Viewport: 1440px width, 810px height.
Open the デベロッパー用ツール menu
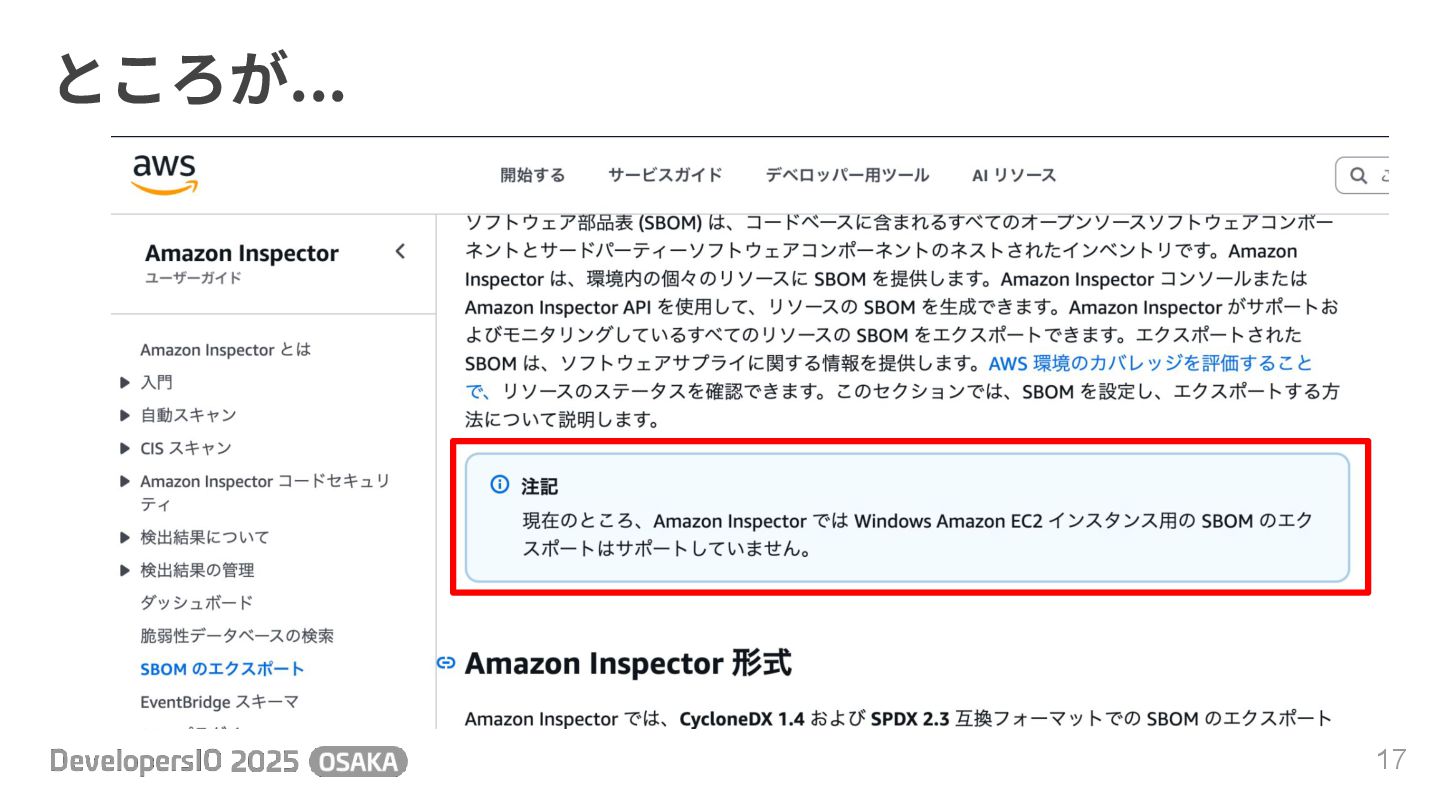point(847,175)
